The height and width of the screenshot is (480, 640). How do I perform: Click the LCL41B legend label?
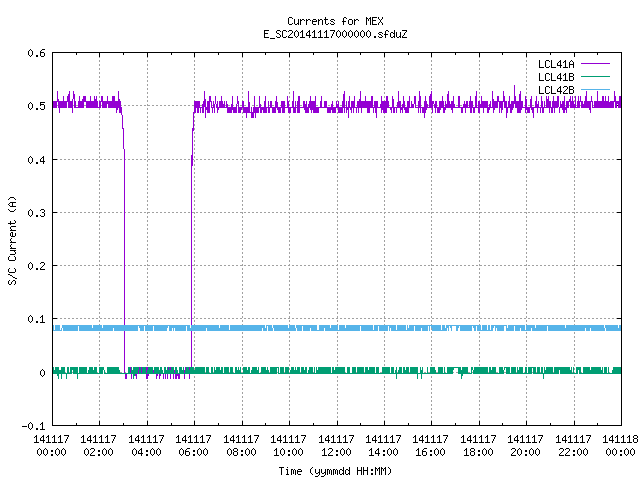tap(556, 77)
